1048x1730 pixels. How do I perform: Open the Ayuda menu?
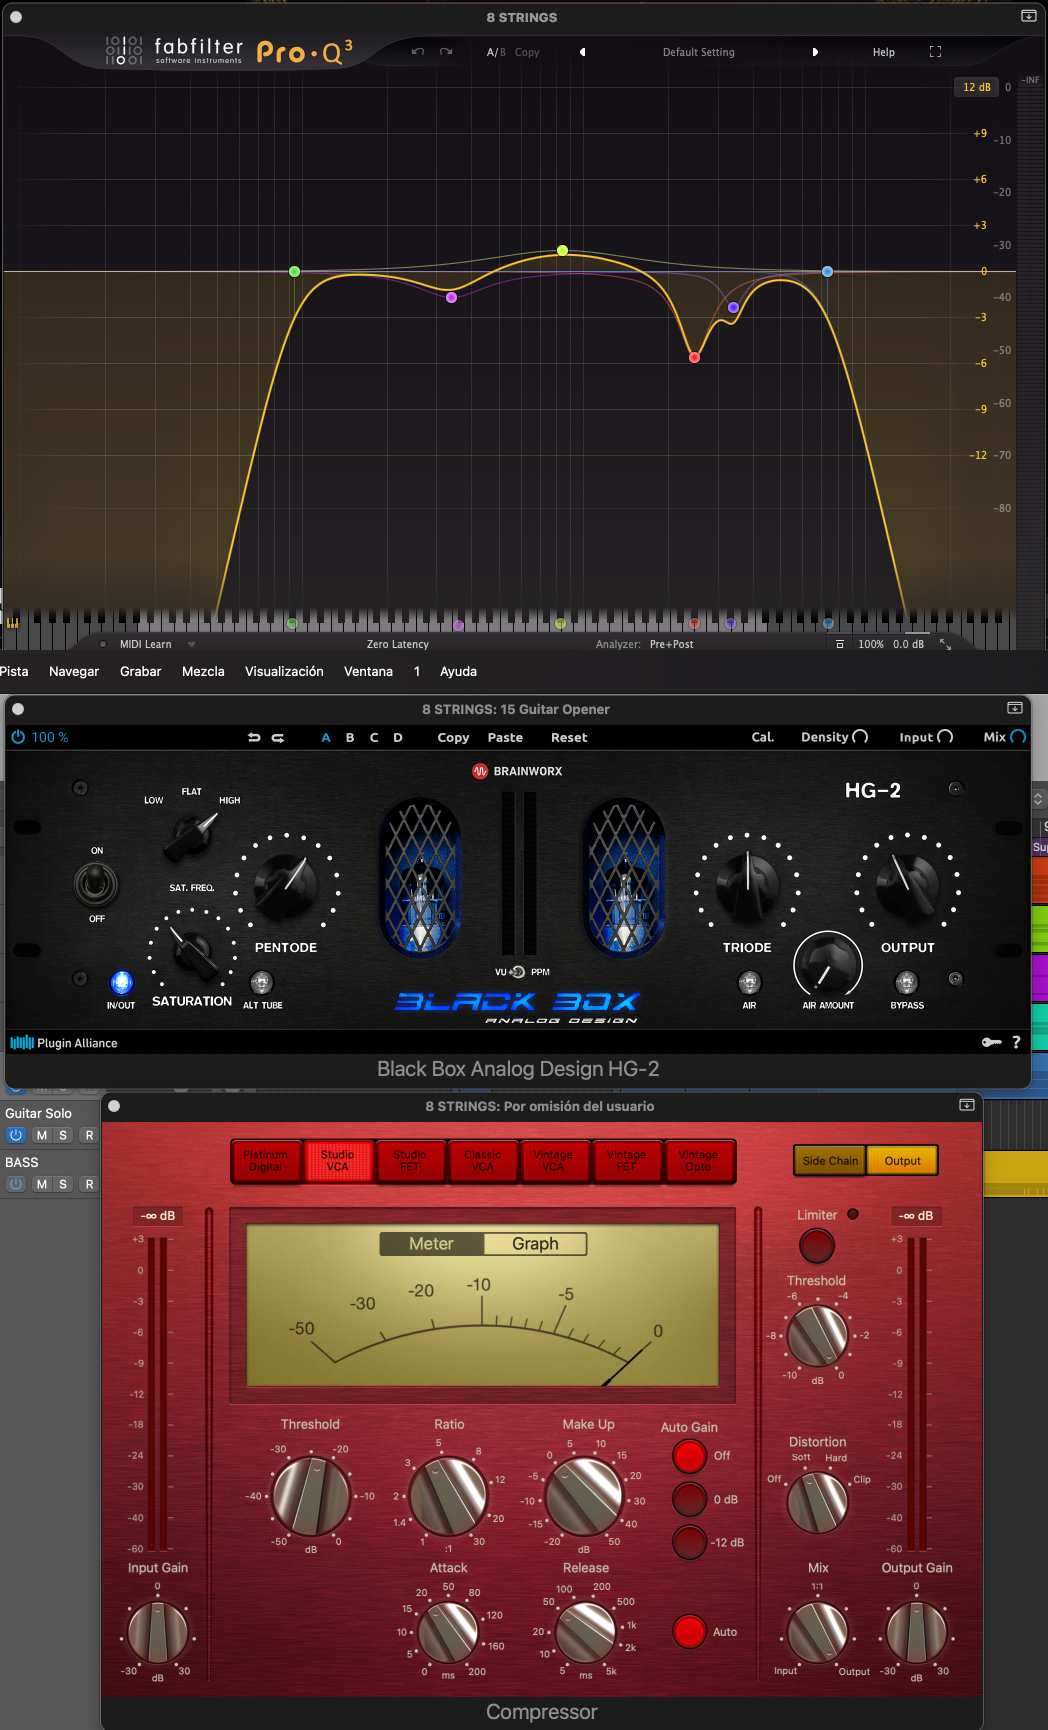click(458, 671)
